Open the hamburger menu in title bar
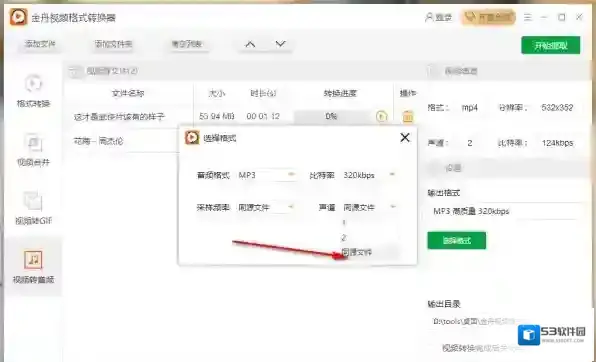This screenshot has height=362, width=596. point(528,17)
